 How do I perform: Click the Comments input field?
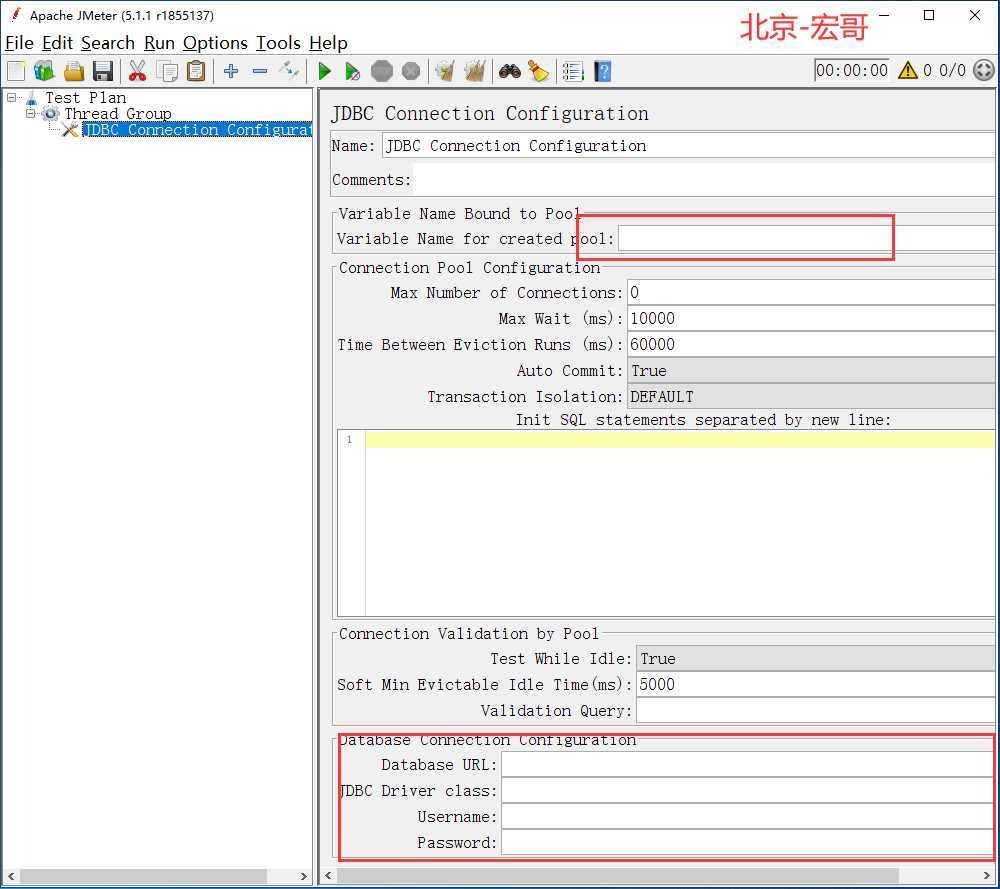(x=704, y=180)
